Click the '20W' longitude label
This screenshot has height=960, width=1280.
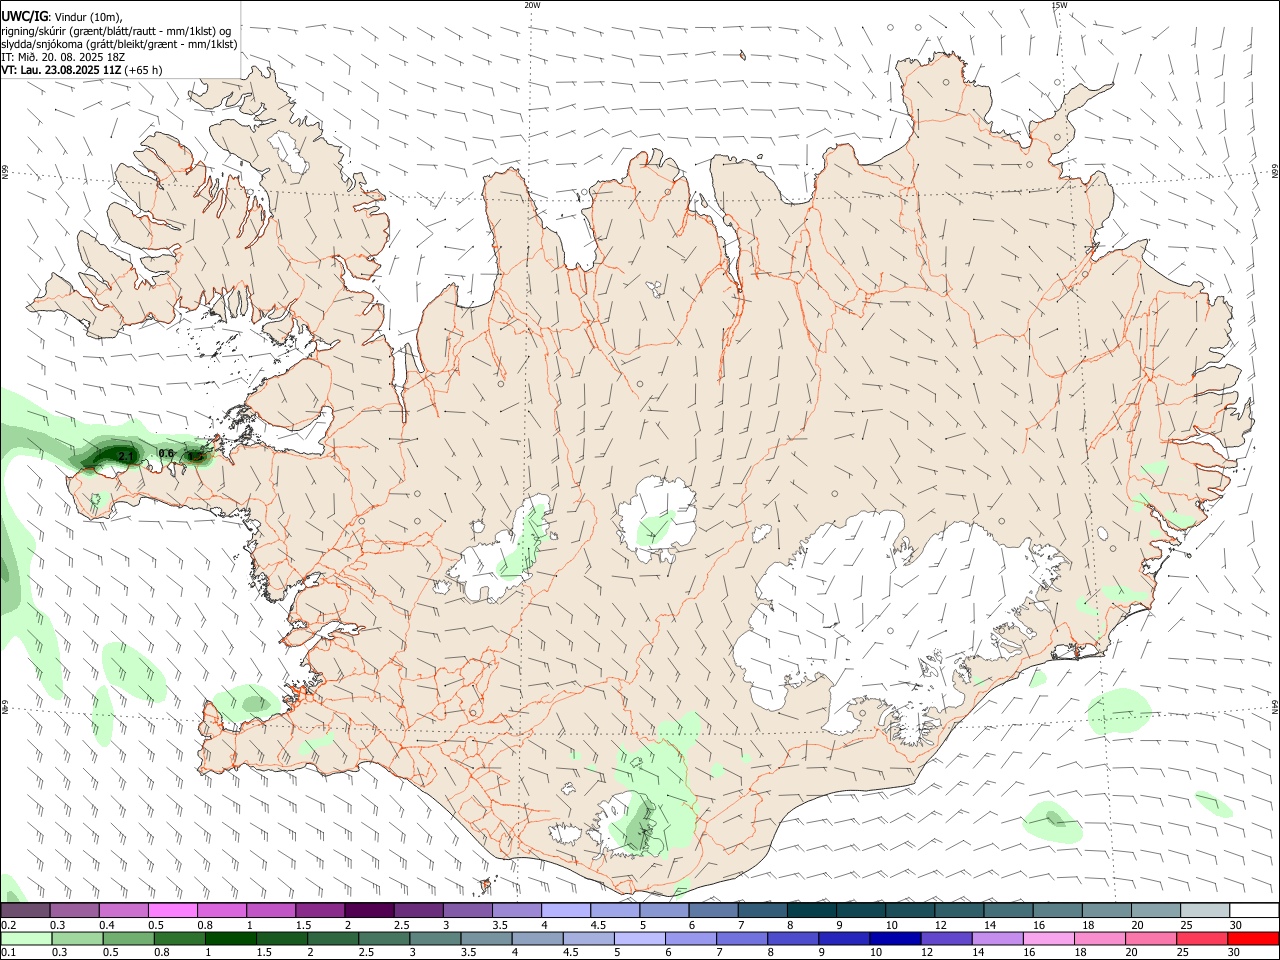click(532, 5)
